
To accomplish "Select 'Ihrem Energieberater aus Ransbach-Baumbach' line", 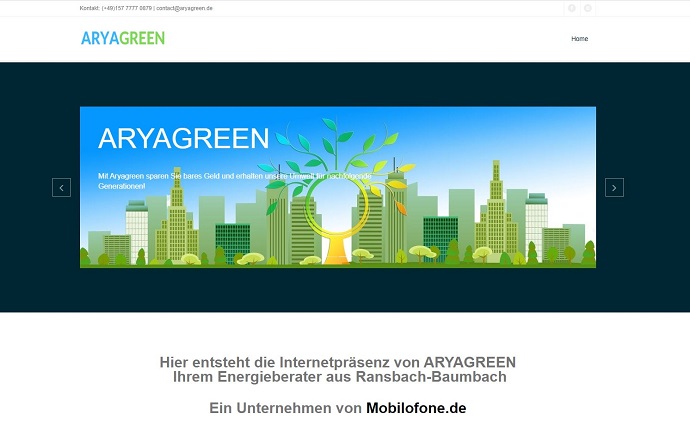I will 340,377.
